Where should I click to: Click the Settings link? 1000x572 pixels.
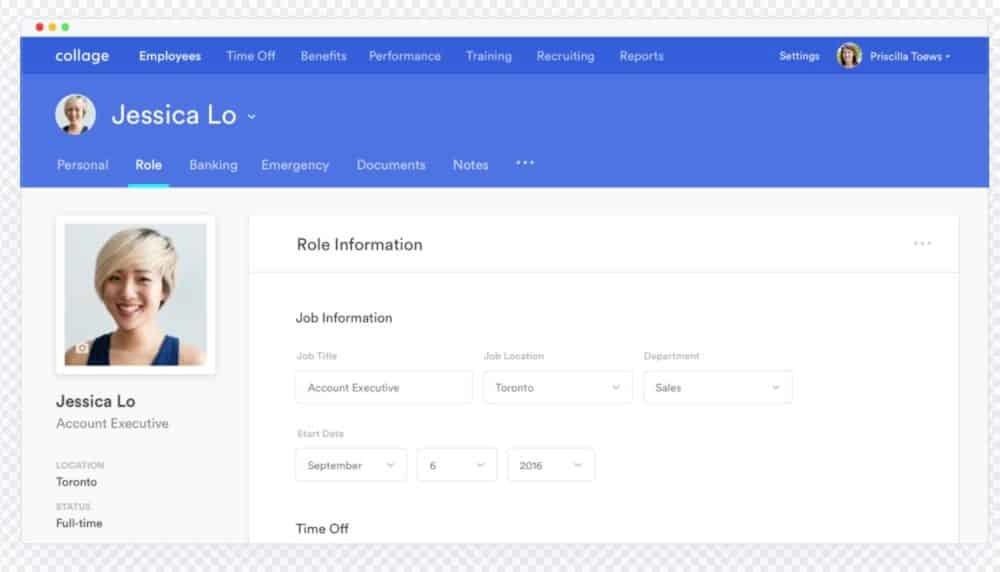[799, 56]
